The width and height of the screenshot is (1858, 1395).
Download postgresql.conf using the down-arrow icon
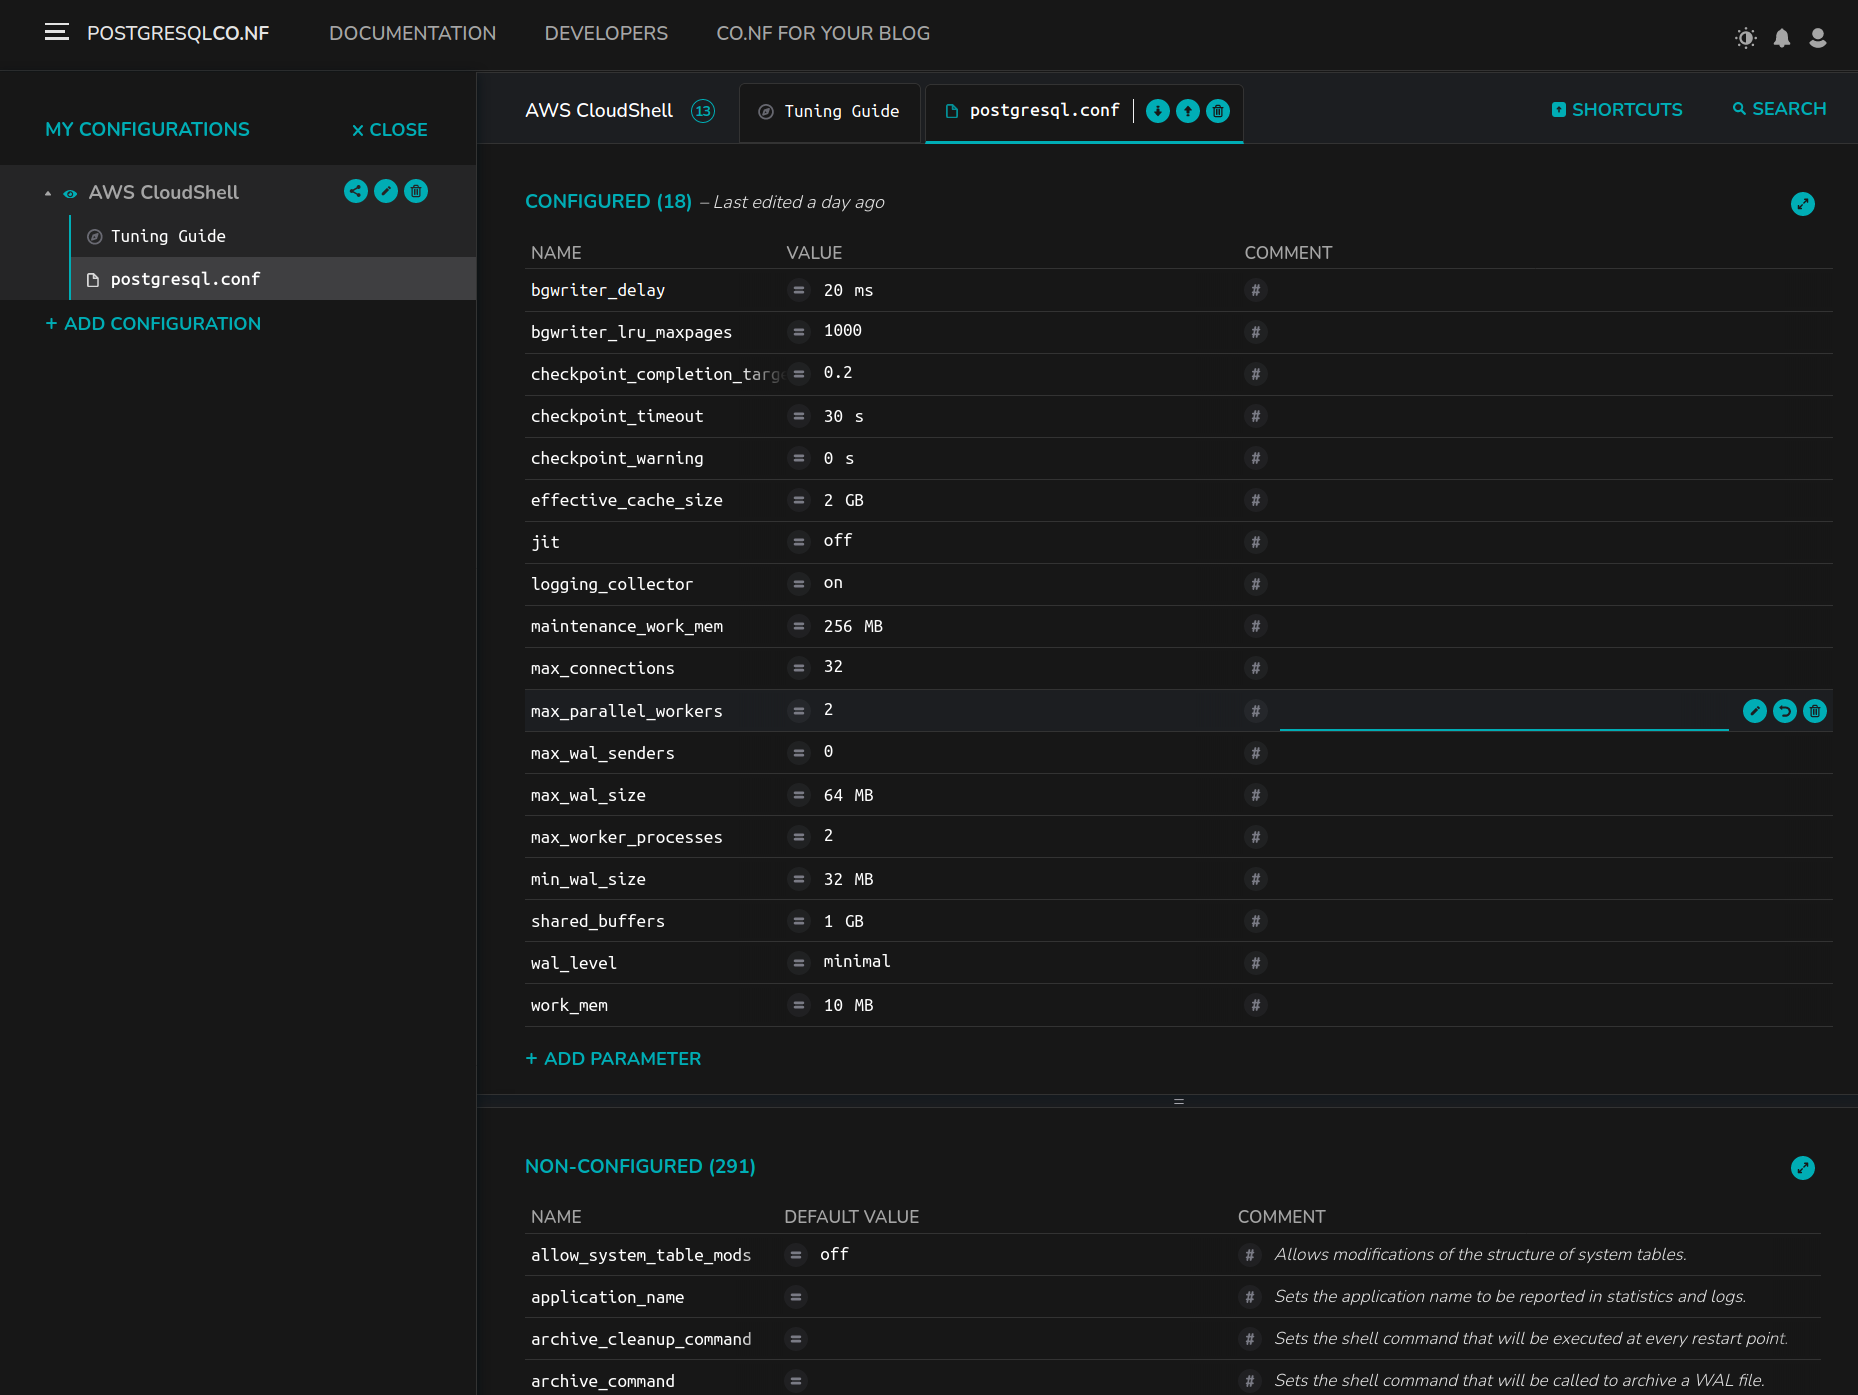(x=1157, y=111)
